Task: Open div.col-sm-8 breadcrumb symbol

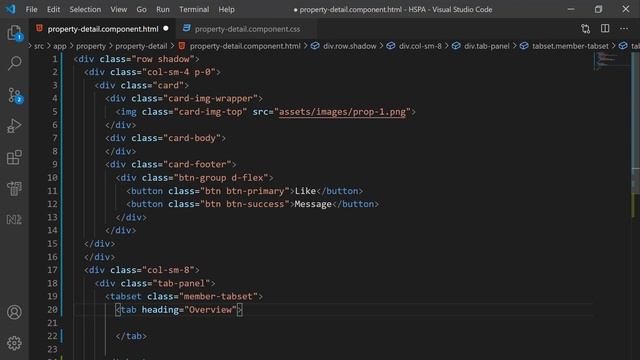Action: 420,46
